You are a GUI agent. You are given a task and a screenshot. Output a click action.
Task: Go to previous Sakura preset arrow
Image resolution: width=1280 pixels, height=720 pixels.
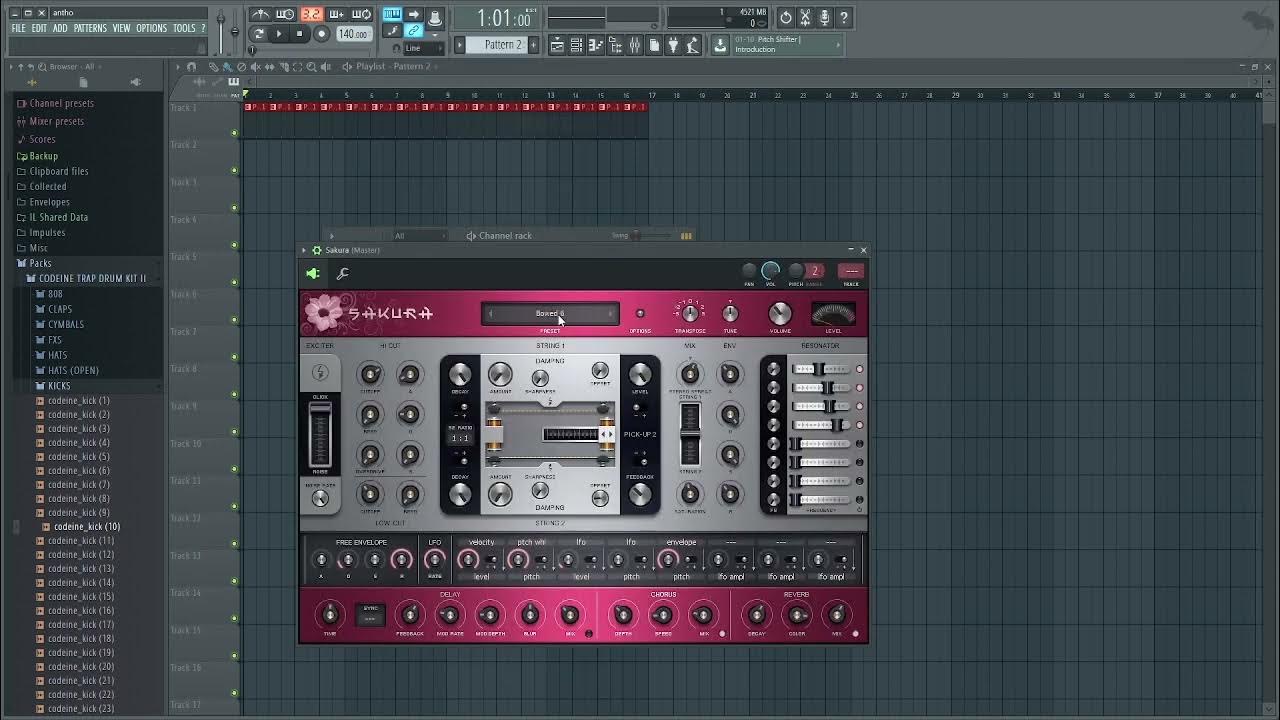[x=490, y=313]
